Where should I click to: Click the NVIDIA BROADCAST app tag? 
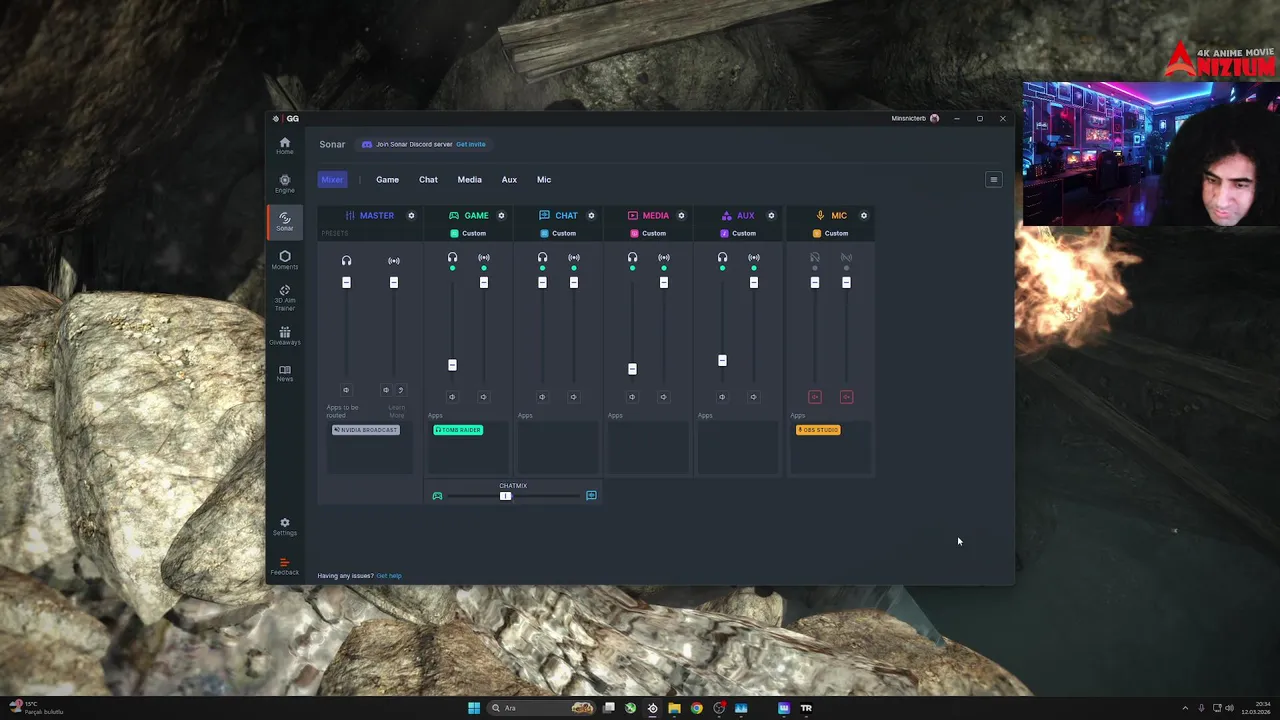tap(366, 430)
